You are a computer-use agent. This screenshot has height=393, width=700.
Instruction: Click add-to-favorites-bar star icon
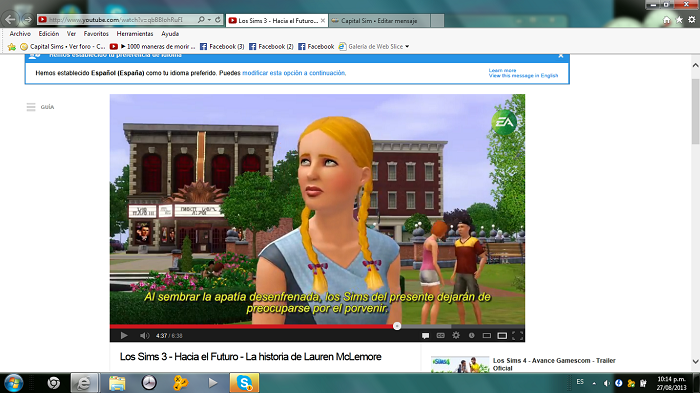[x=12, y=46]
